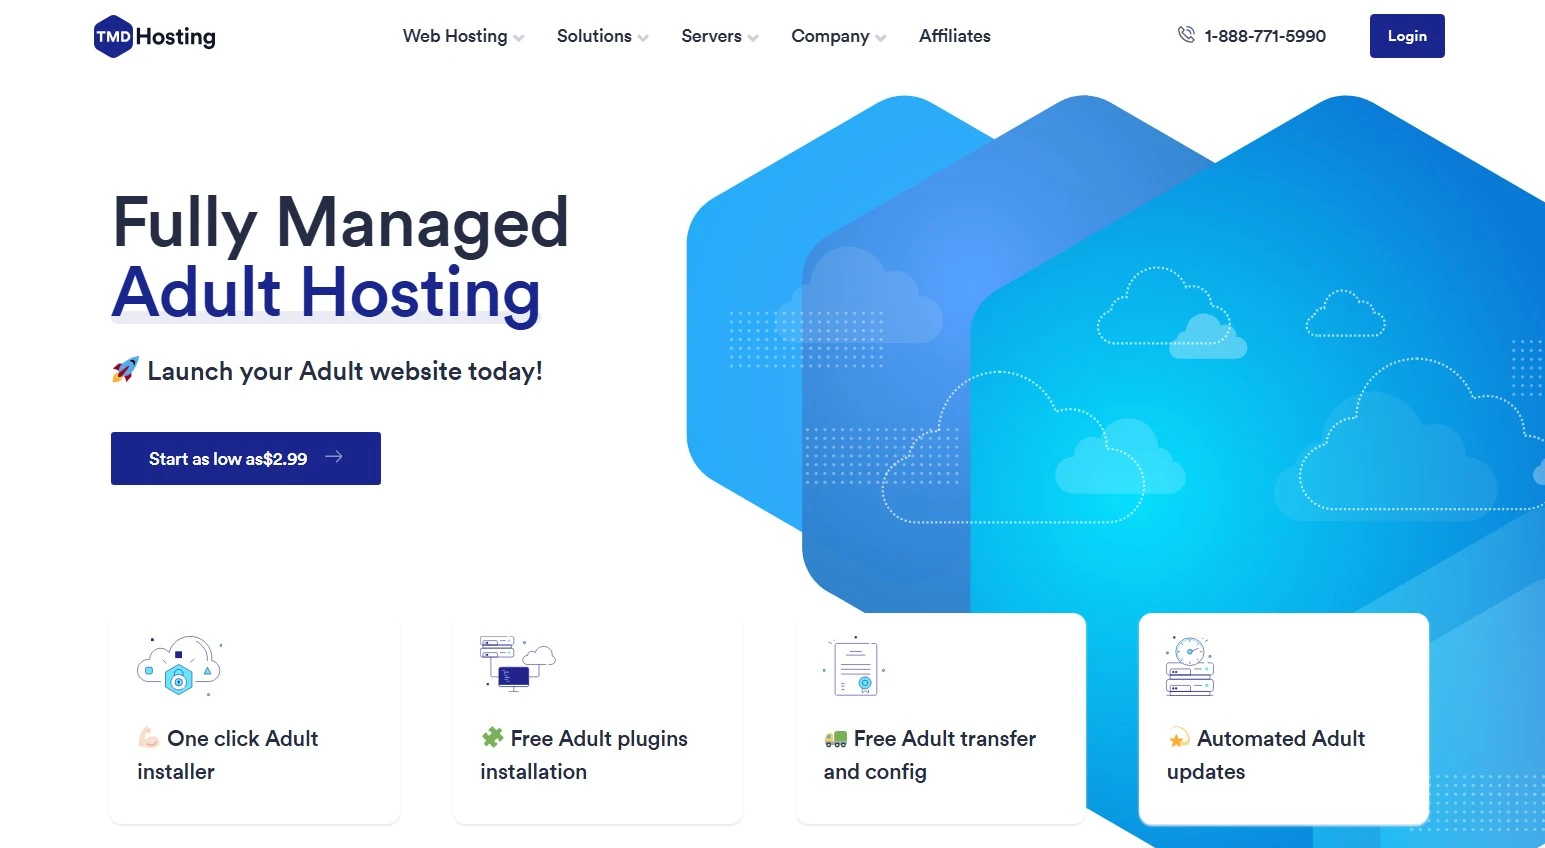Screen dimensions: 1545x848
Task: Select the Affiliates menu item
Action: (x=954, y=36)
